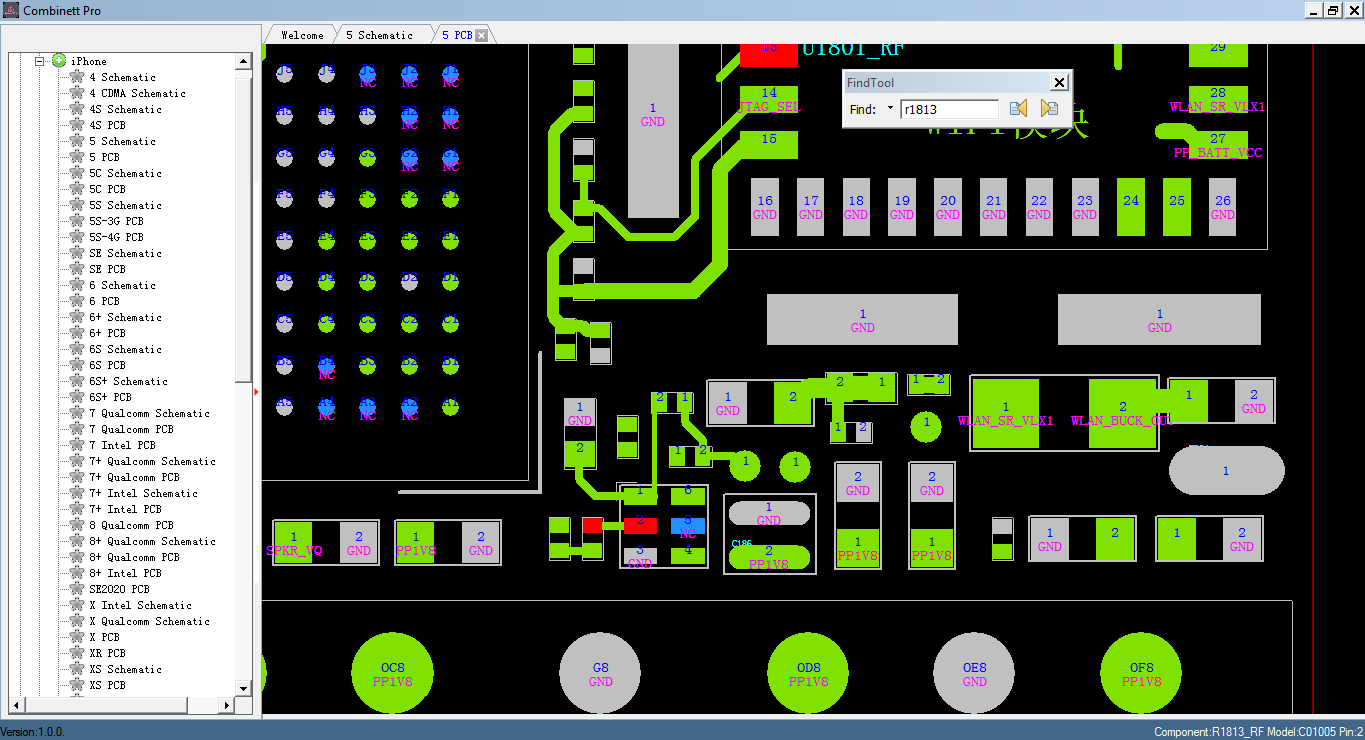The height and width of the screenshot is (740, 1365).
Task: Open 4 Schematic in the tree
Action: pos(122,77)
